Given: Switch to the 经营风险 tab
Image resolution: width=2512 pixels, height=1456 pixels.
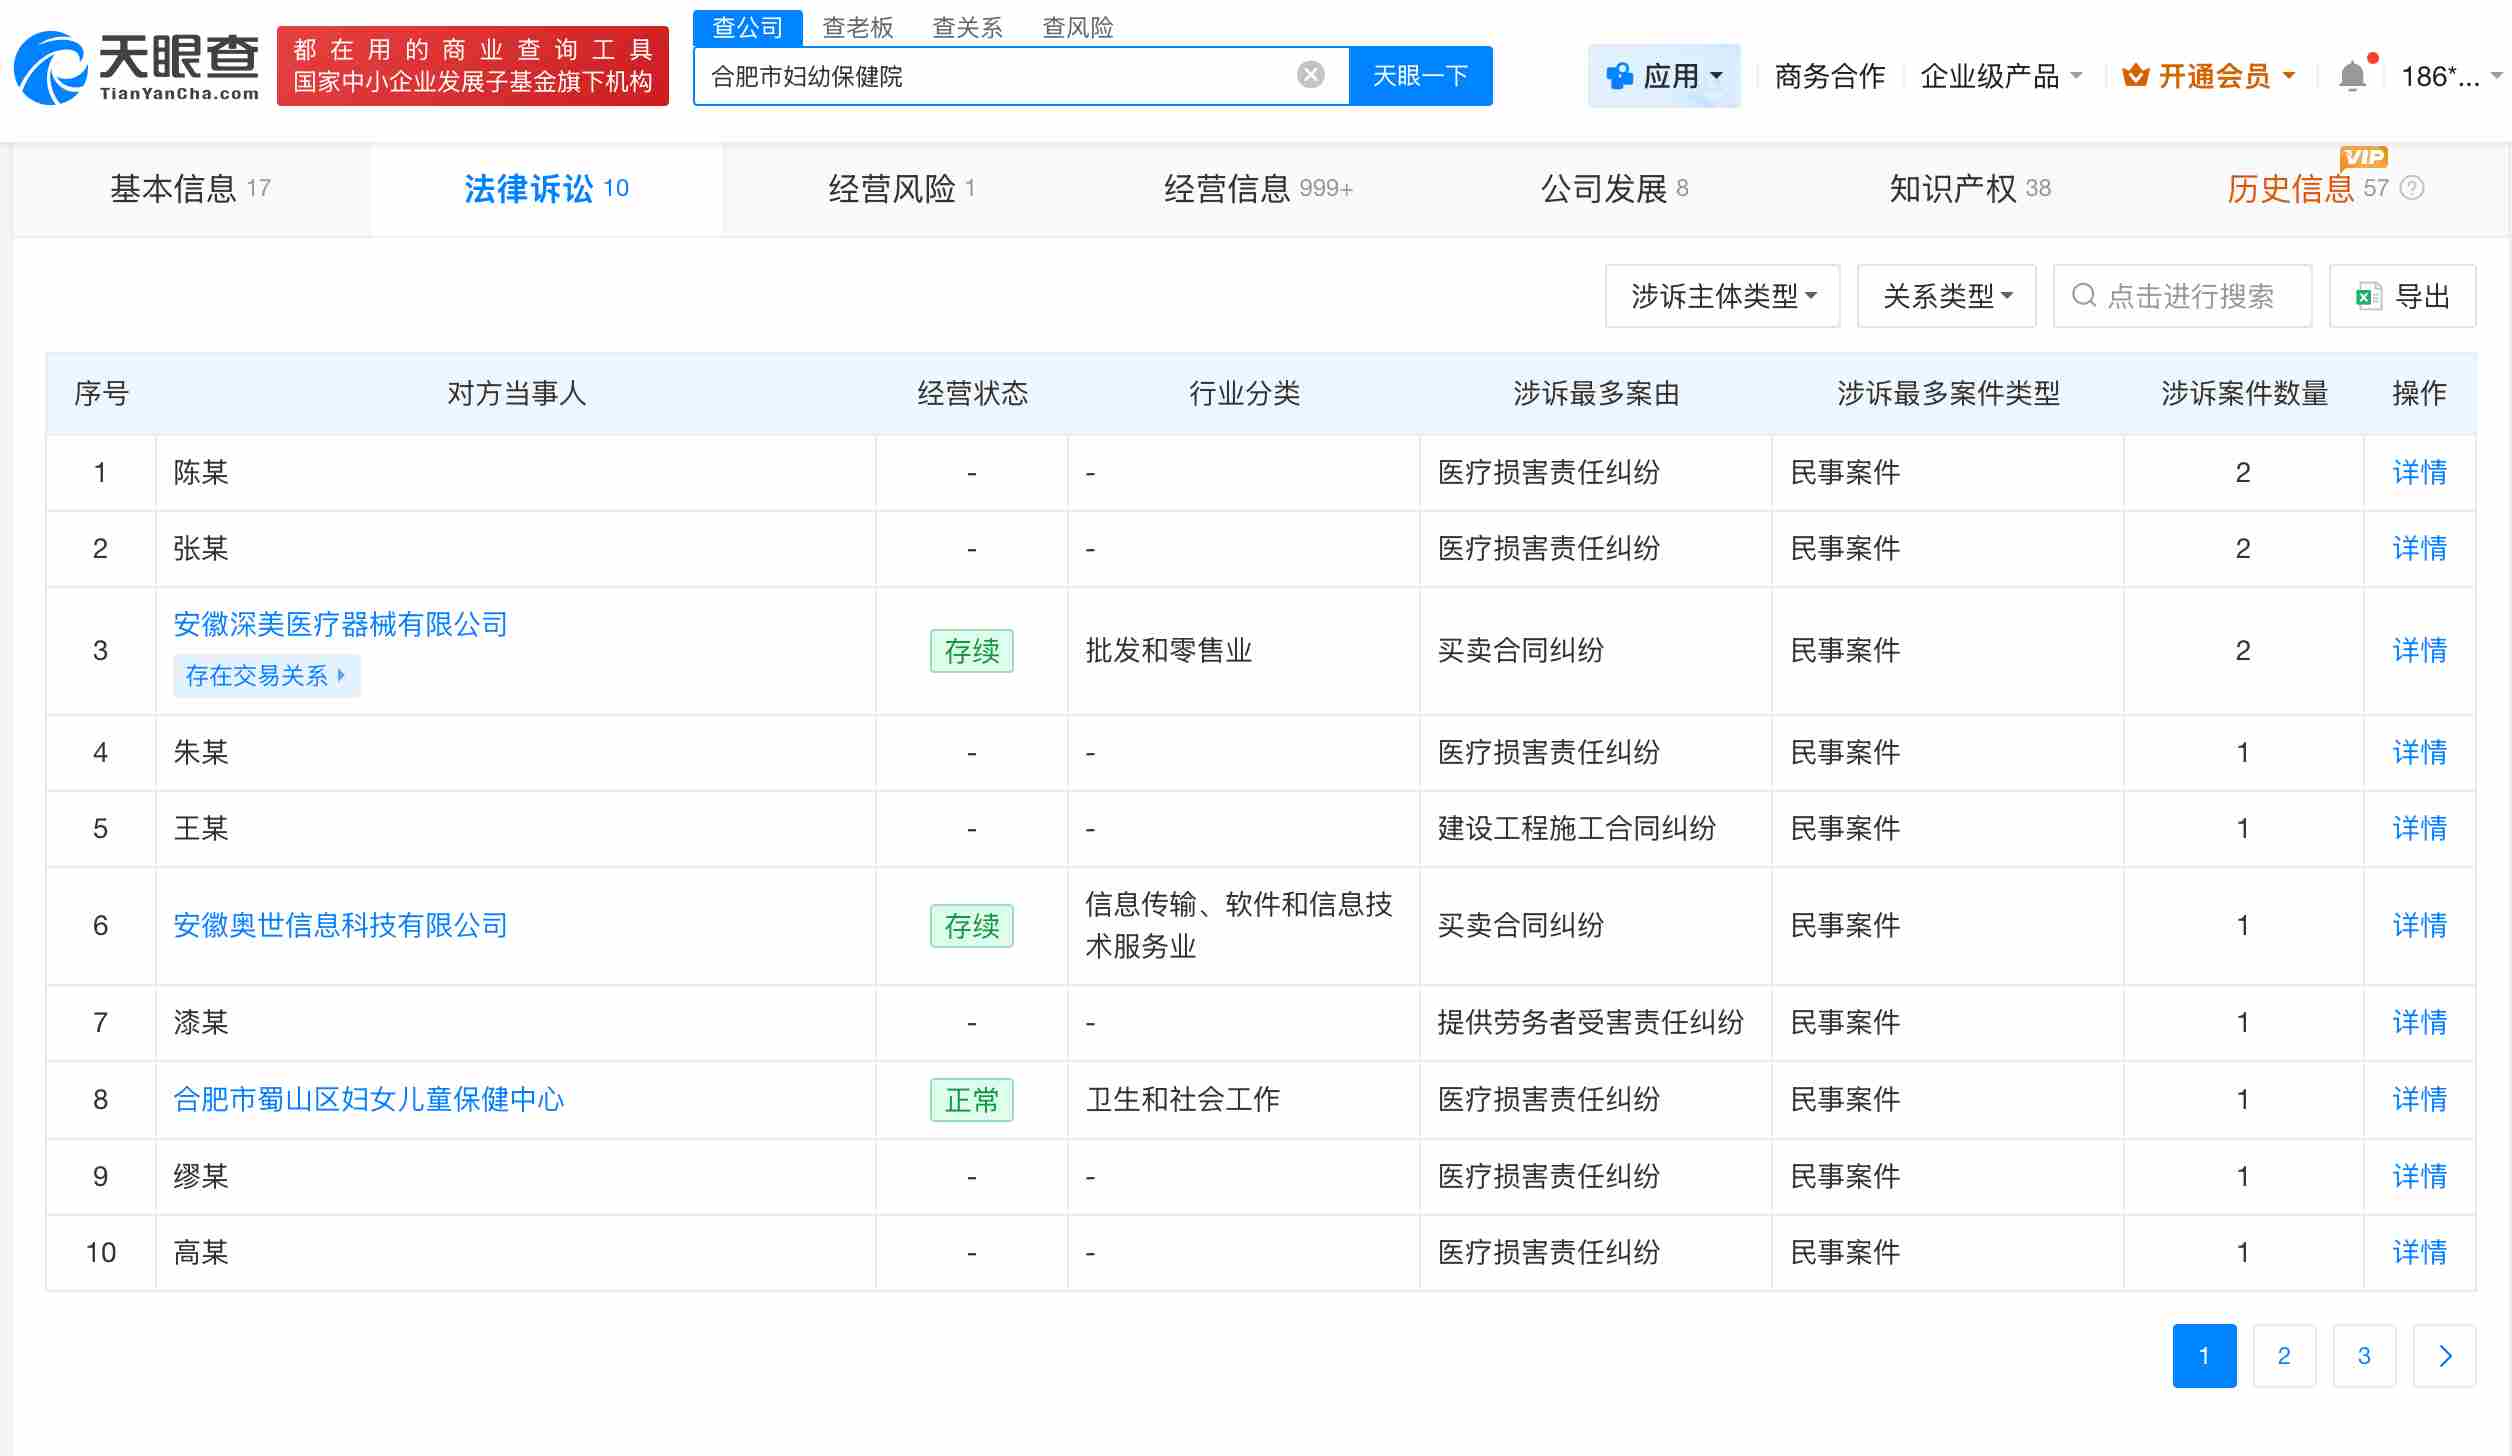Looking at the screenshot, I should [x=896, y=188].
